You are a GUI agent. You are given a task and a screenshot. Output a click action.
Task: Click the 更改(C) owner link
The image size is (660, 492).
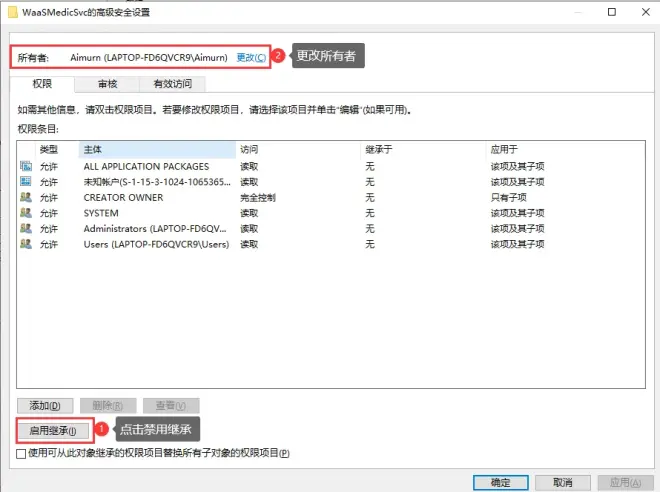pyautogui.click(x=251, y=58)
